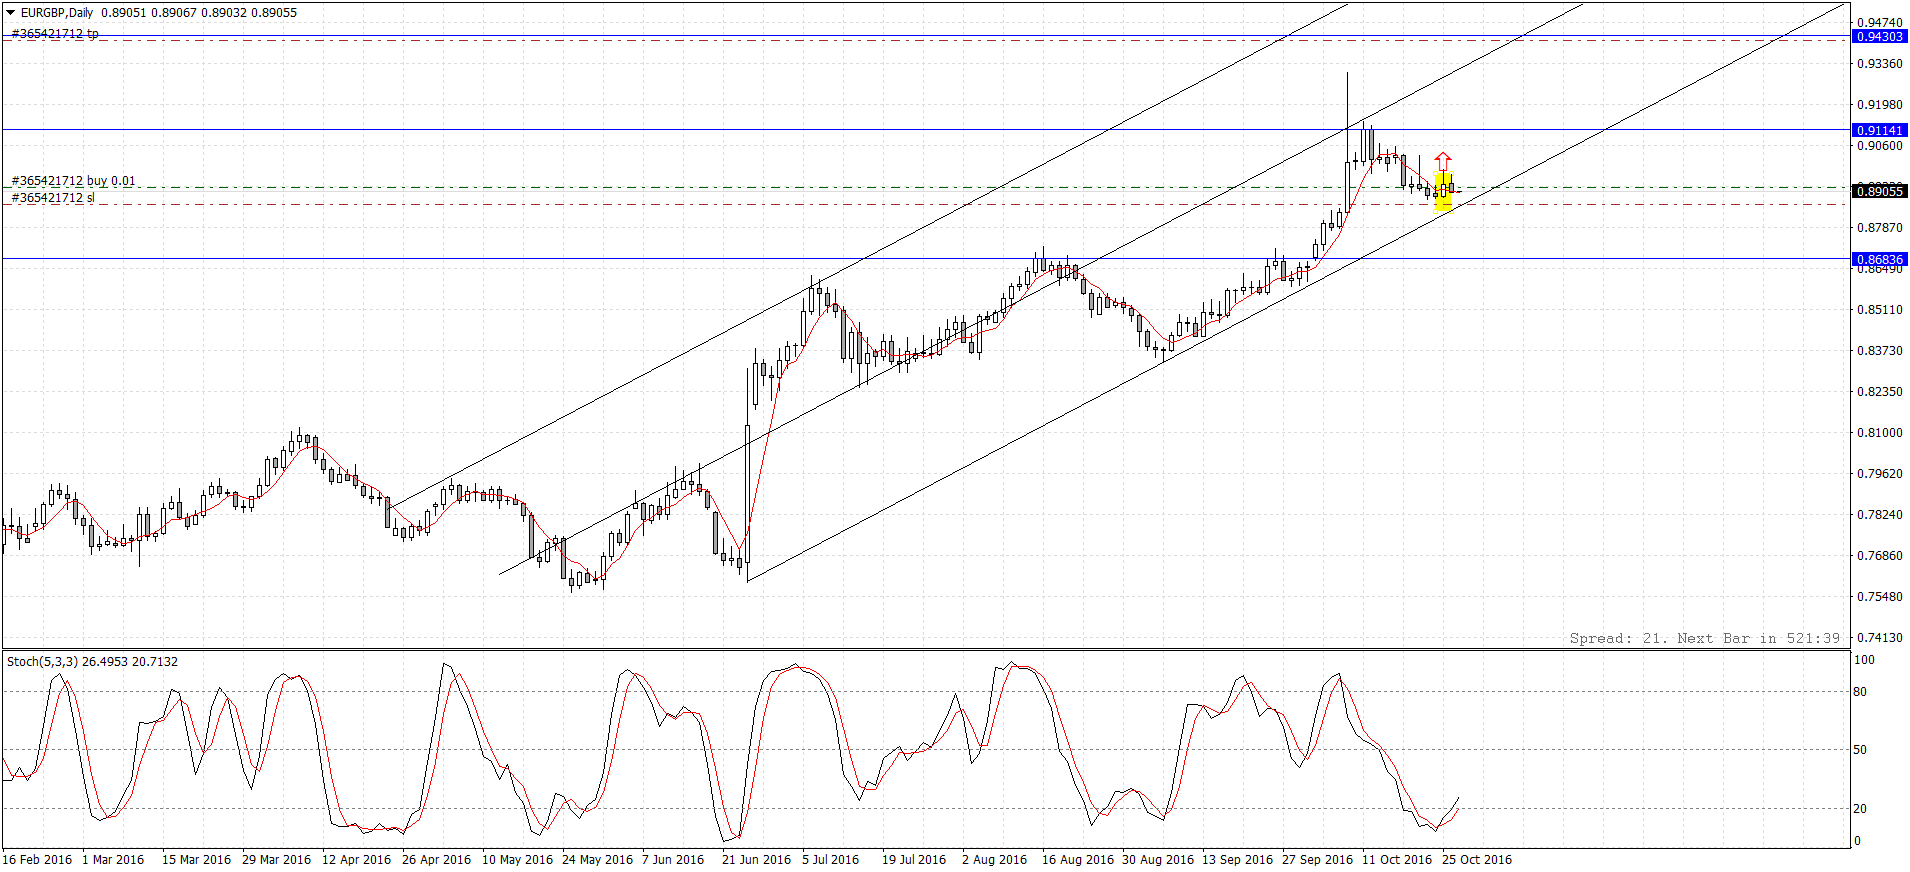Viewport: 1910px width, 872px height.
Task: Click the 1 Mar 2016 date label
Action: point(113,860)
